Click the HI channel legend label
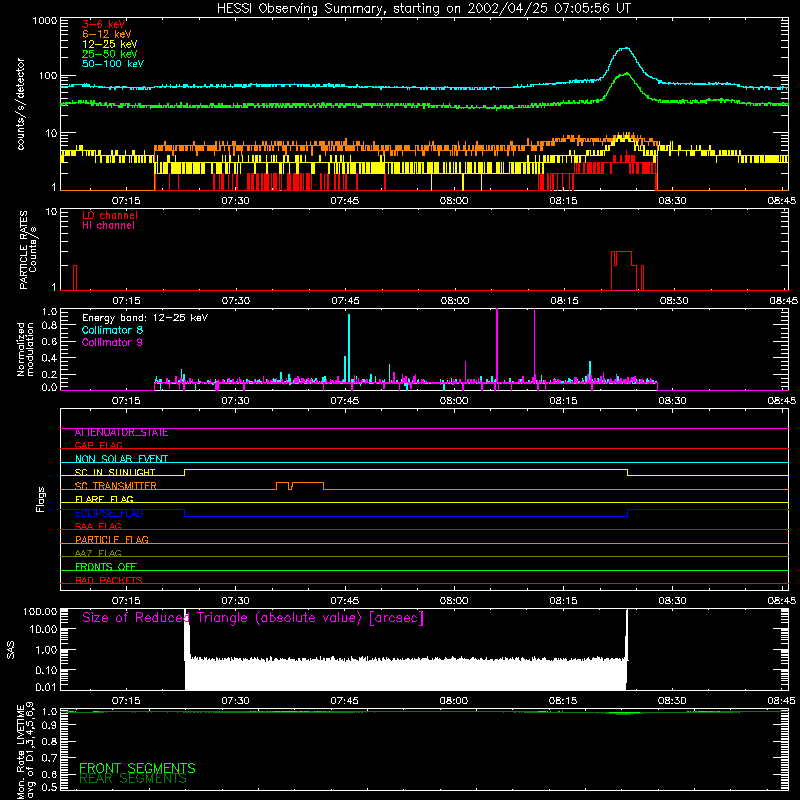 tap(108, 226)
